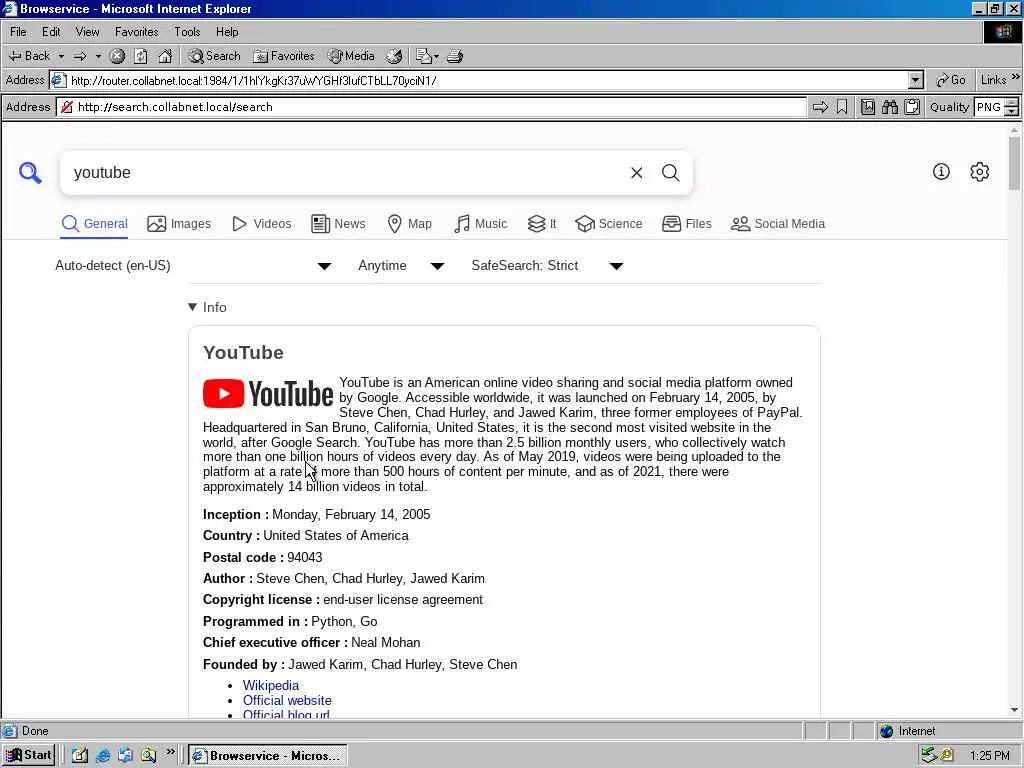Open the File menu

(18, 31)
